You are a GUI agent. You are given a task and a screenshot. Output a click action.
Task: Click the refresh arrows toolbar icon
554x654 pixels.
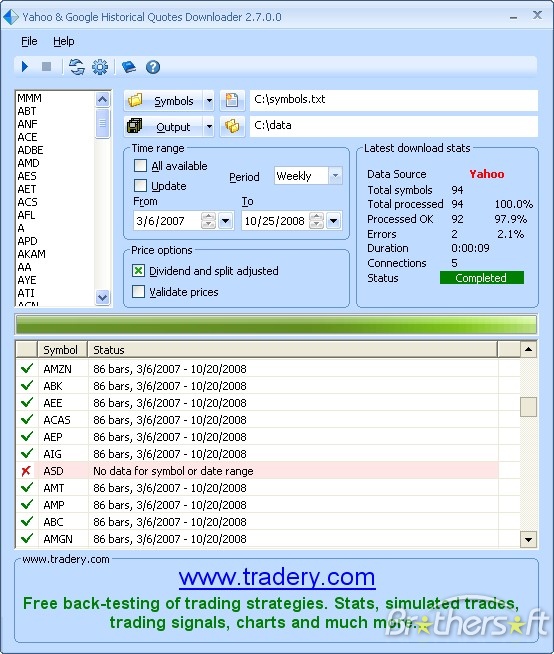(x=77, y=67)
